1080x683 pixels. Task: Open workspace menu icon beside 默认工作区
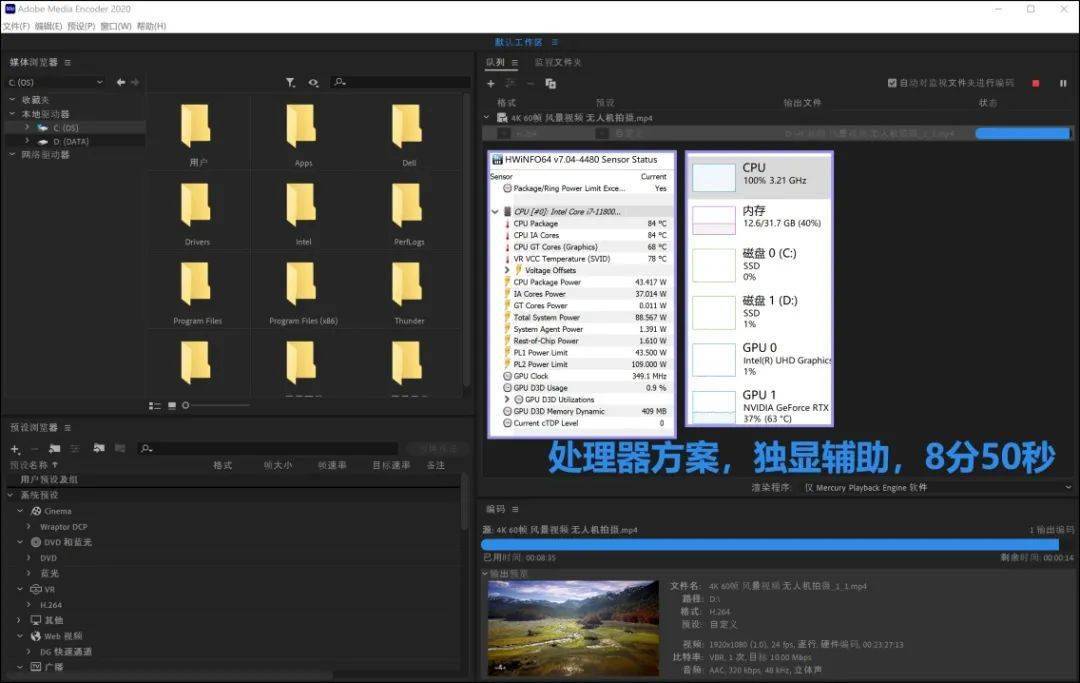coord(554,42)
